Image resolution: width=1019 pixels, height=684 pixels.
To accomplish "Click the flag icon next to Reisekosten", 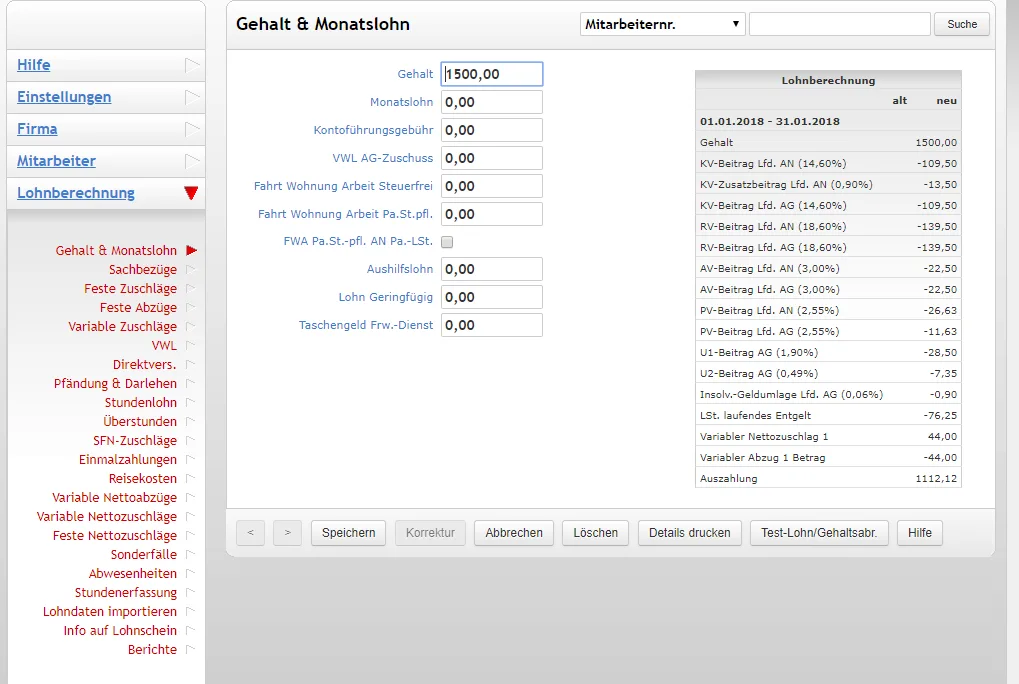I will click(190, 478).
